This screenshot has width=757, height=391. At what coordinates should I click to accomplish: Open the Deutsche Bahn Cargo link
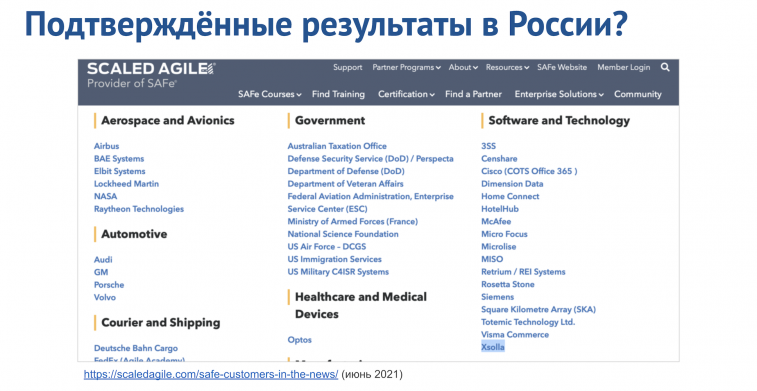click(136, 348)
